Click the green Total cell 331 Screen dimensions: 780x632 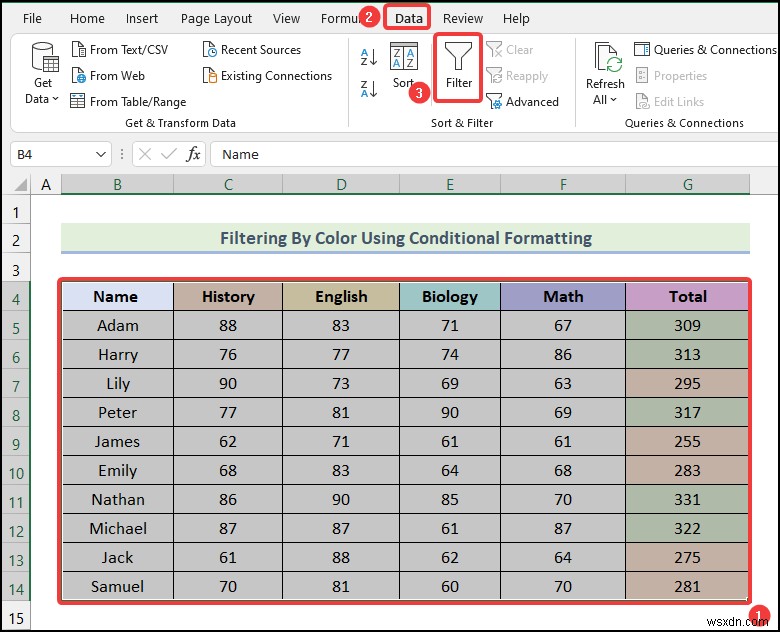click(x=687, y=500)
